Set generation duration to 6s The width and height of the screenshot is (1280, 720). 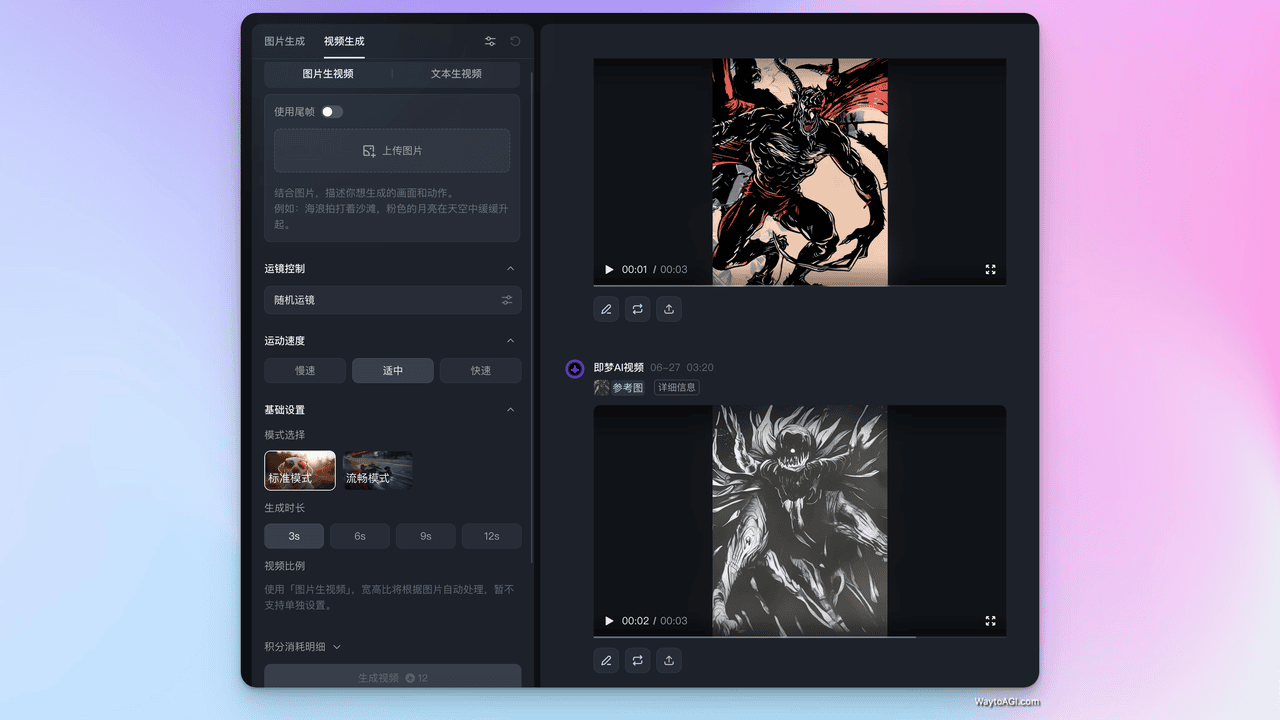pos(360,536)
